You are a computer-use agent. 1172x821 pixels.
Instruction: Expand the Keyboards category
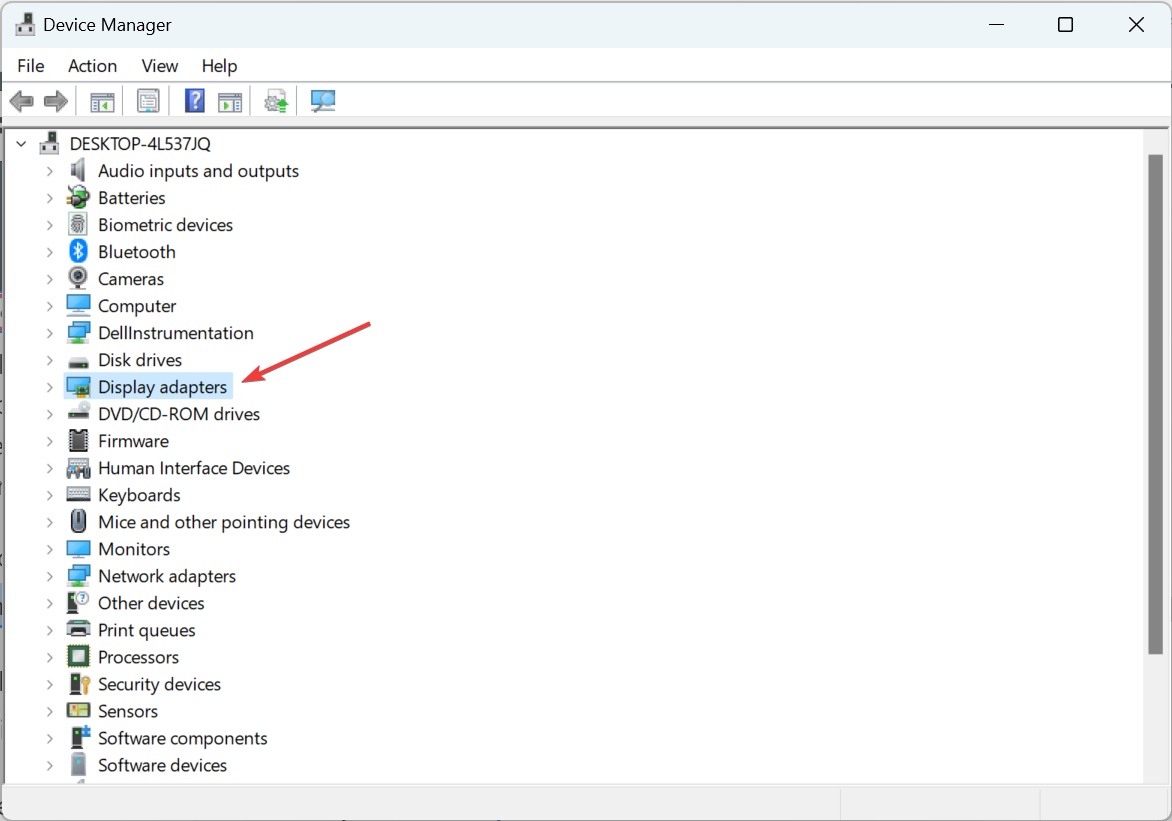49,495
